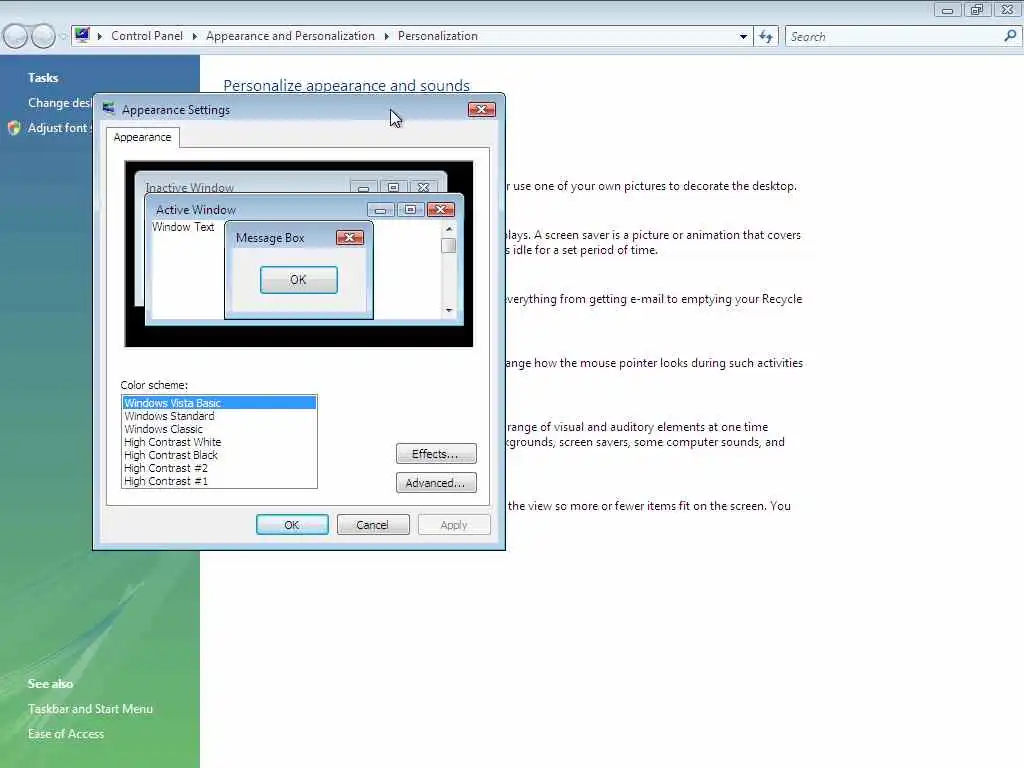Click the Active Window preview title

point(196,210)
